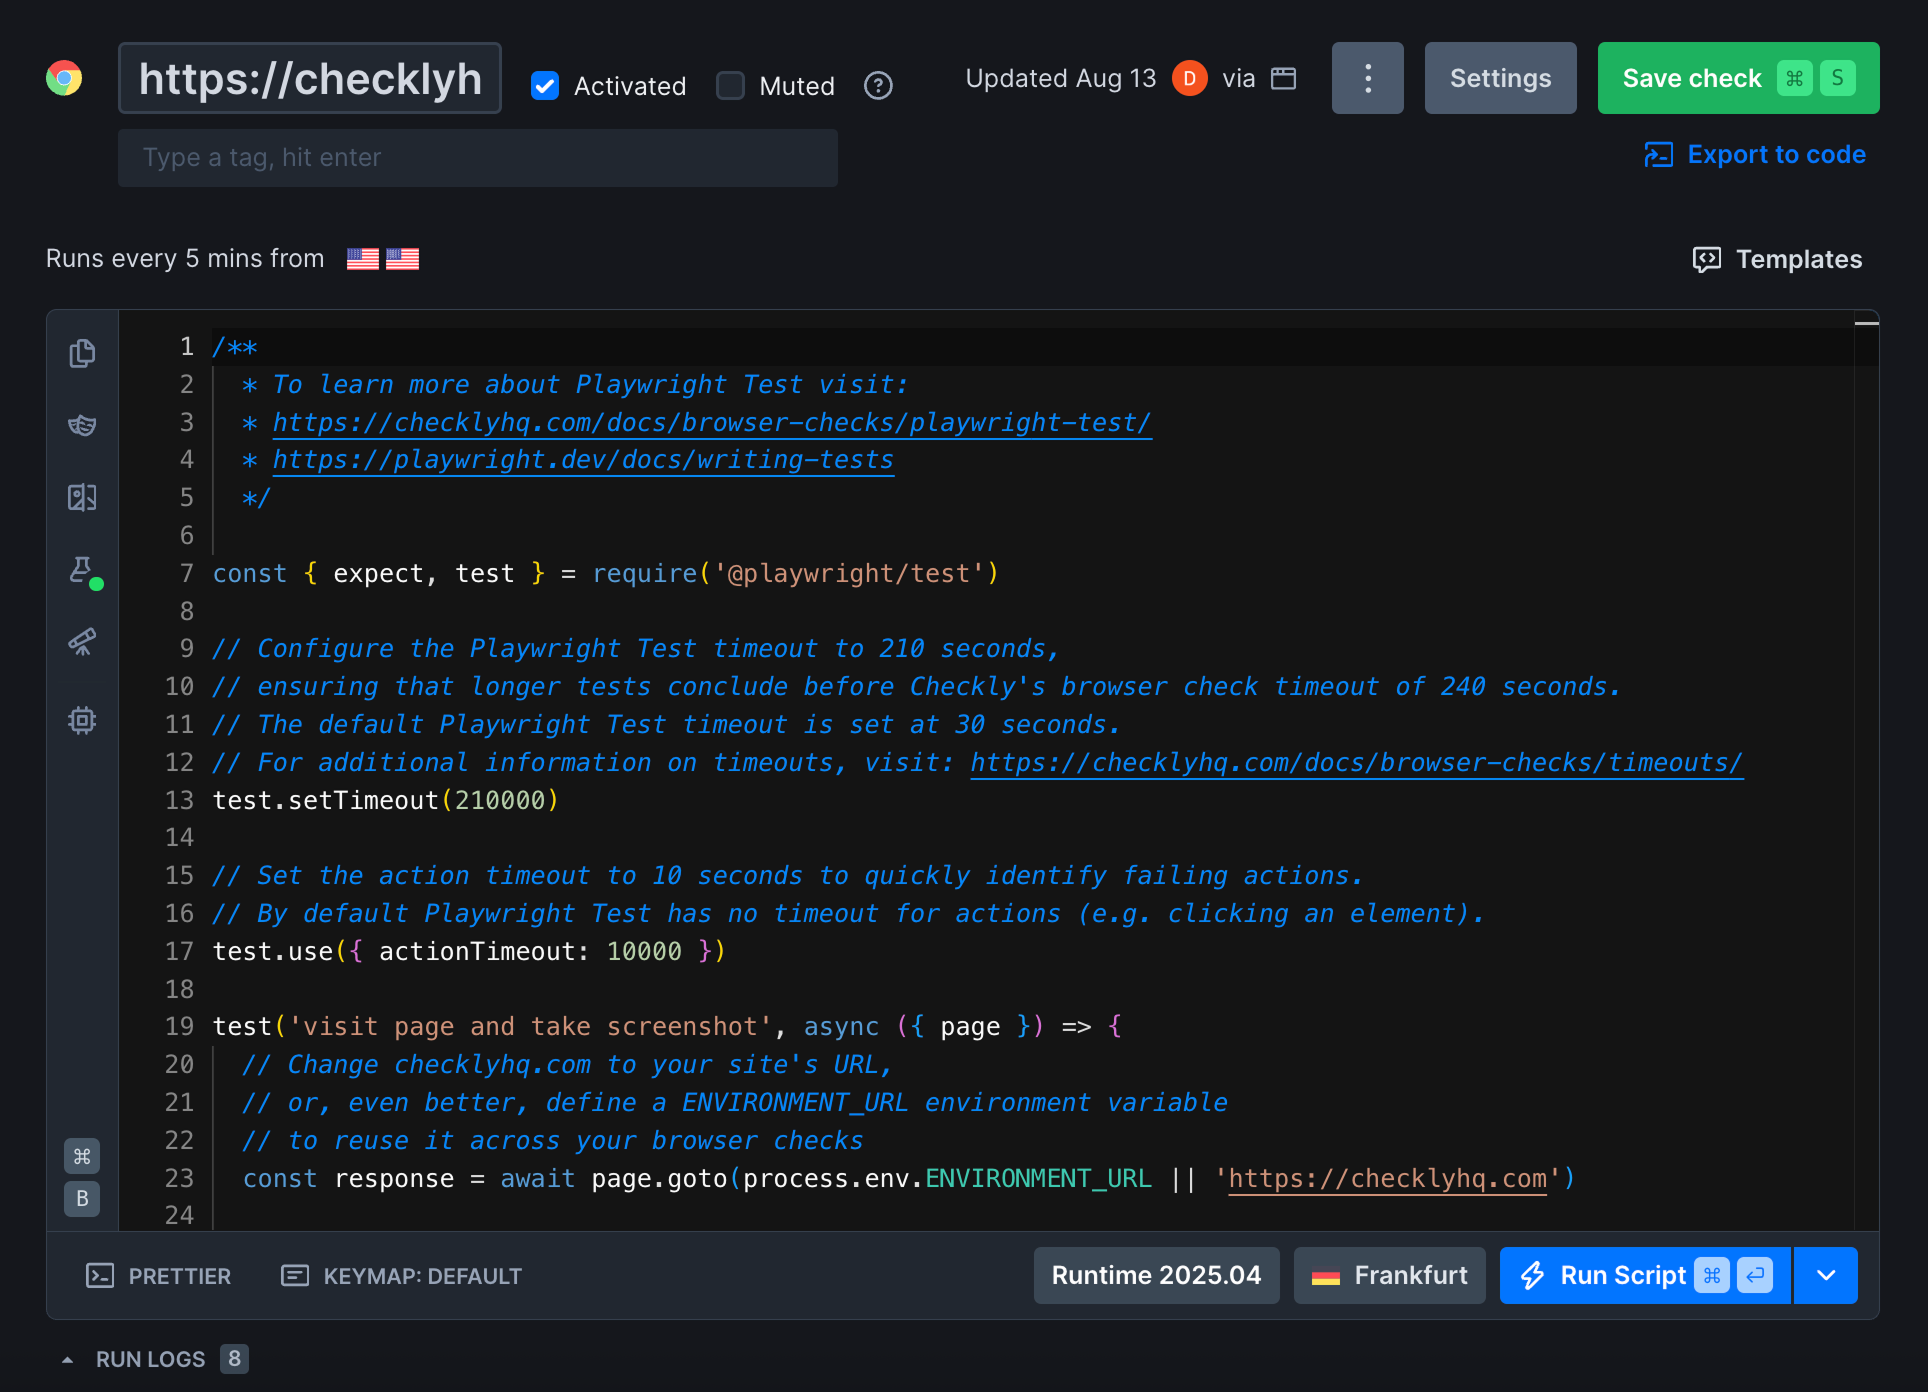
Task: Select the copy code icon in the editor sidebar
Action: (x=82, y=353)
